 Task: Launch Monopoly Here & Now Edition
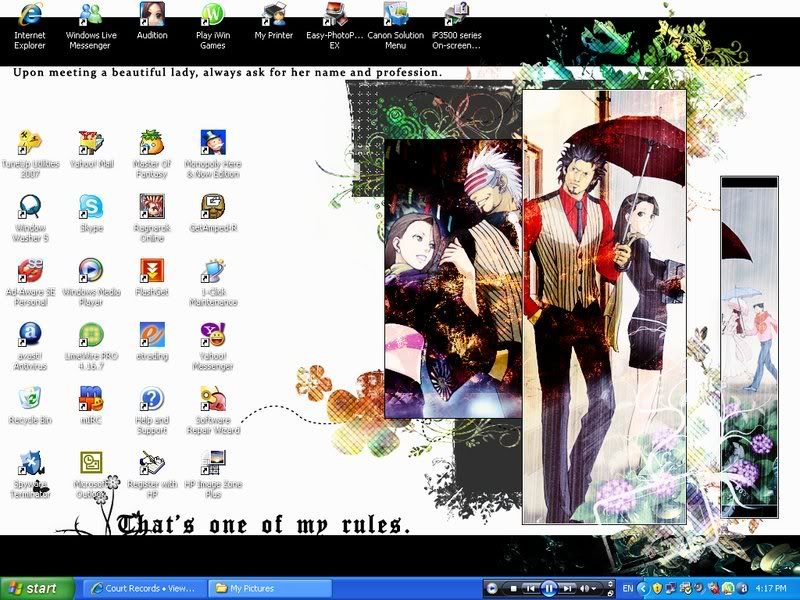pyautogui.click(x=213, y=154)
